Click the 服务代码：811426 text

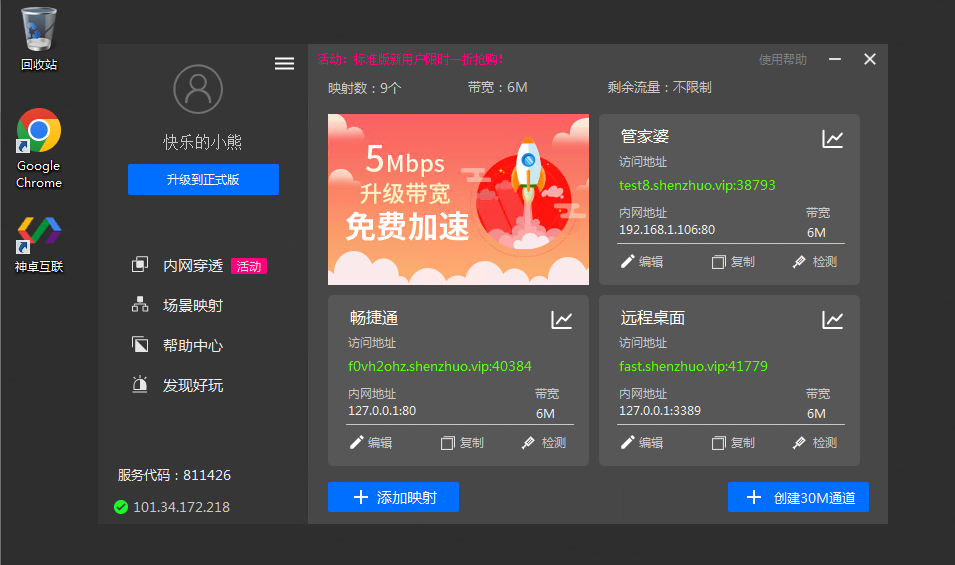click(x=174, y=475)
